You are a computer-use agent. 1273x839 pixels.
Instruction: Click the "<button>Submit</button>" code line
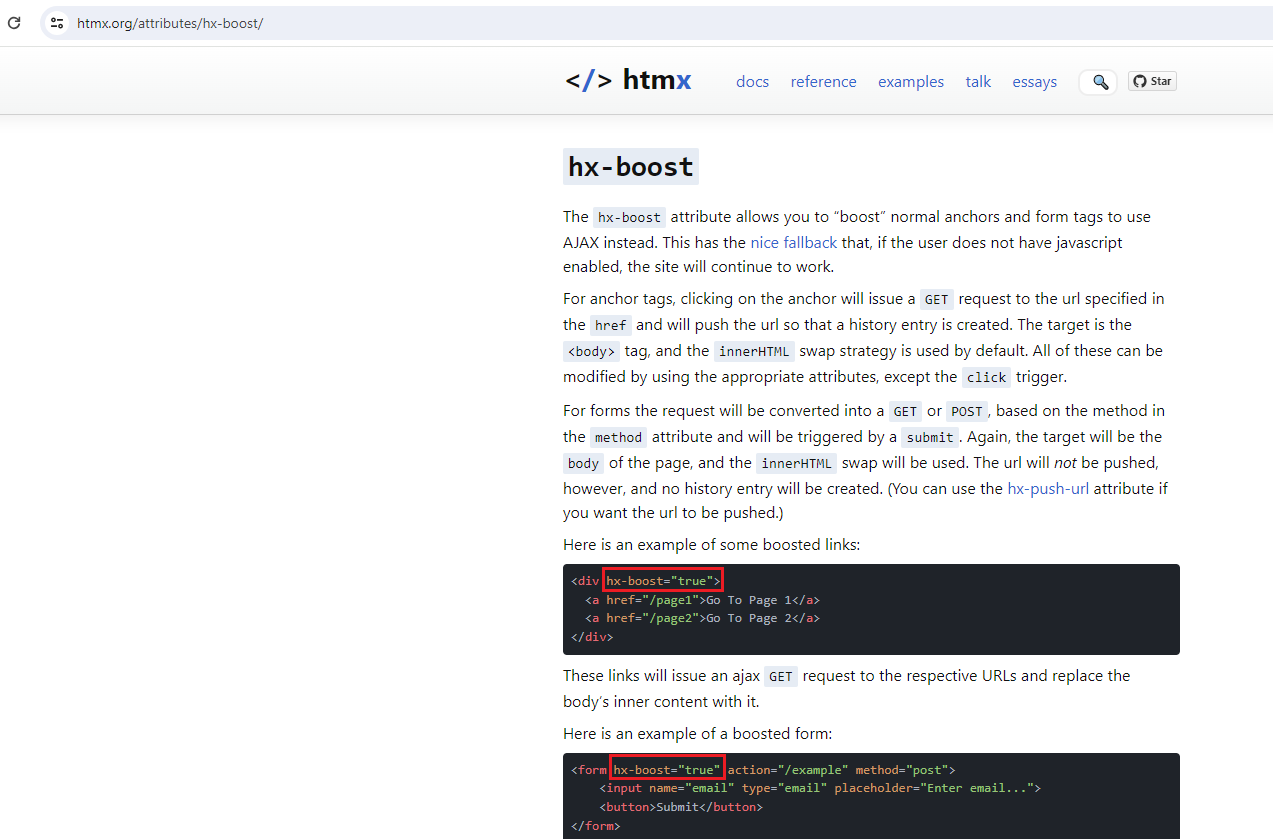[681, 806]
